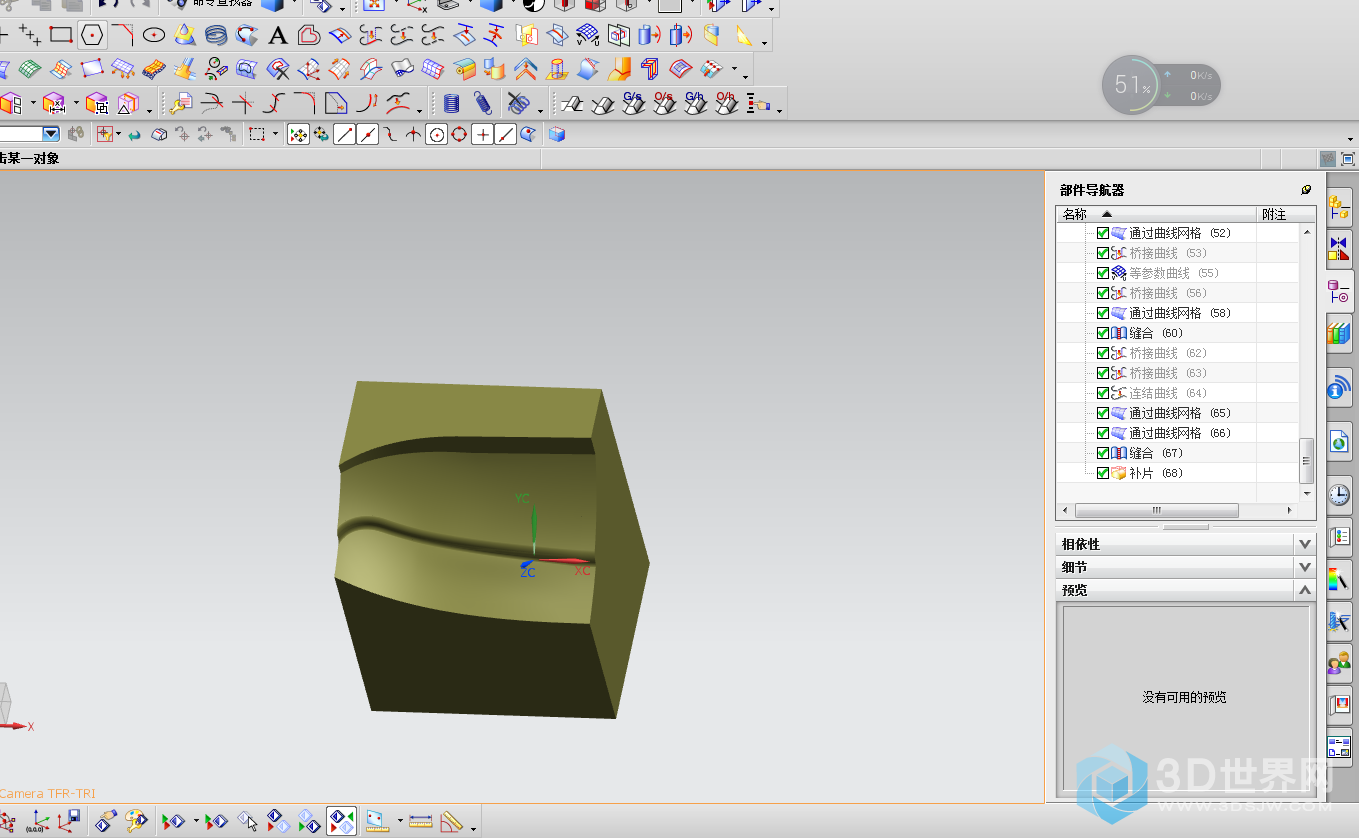Open dropdown arrow beside rectangle selection tool
Viewport: 1359px width, 838px height.
pos(276,134)
